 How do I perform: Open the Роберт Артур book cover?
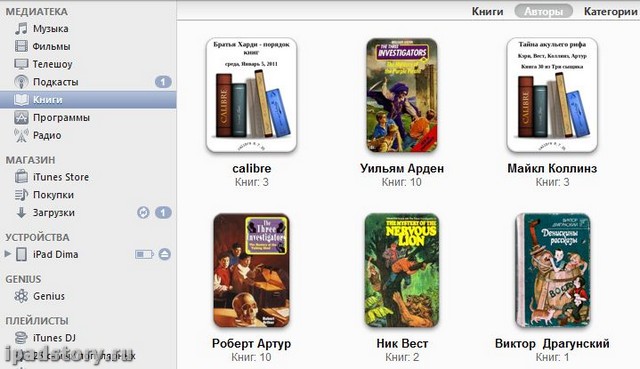pyautogui.click(x=251, y=270)
